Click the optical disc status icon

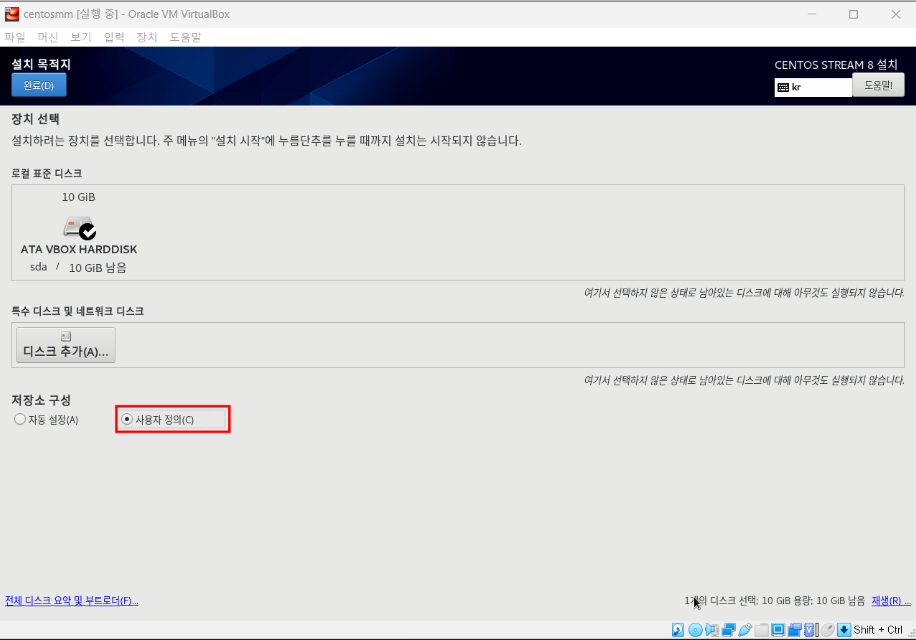pos(695,629)
